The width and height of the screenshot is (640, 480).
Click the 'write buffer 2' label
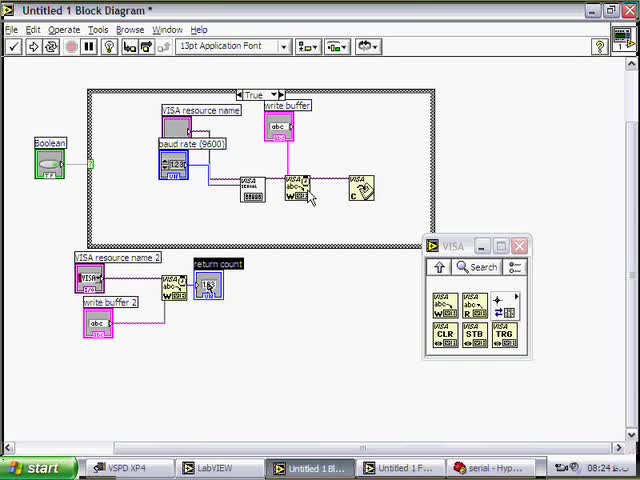[x=111, y=302]
